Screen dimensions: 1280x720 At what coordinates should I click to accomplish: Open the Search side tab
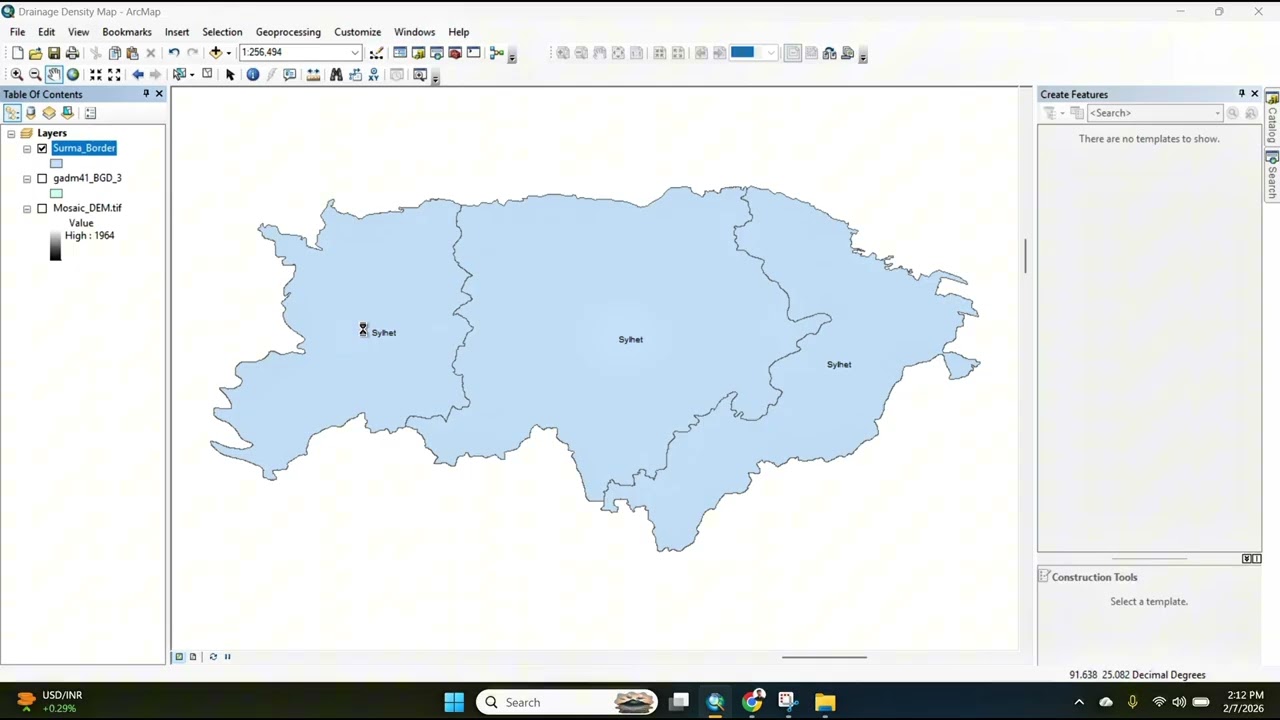pos(1272,175)
